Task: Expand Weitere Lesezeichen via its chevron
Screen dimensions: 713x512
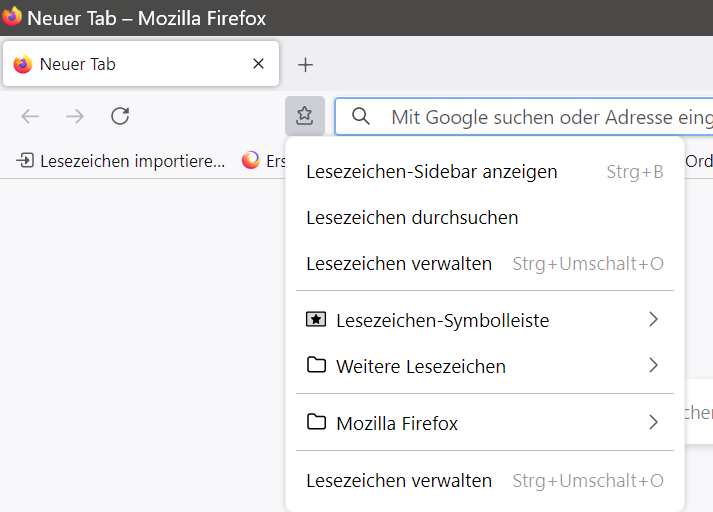Action: pos(653,366)
